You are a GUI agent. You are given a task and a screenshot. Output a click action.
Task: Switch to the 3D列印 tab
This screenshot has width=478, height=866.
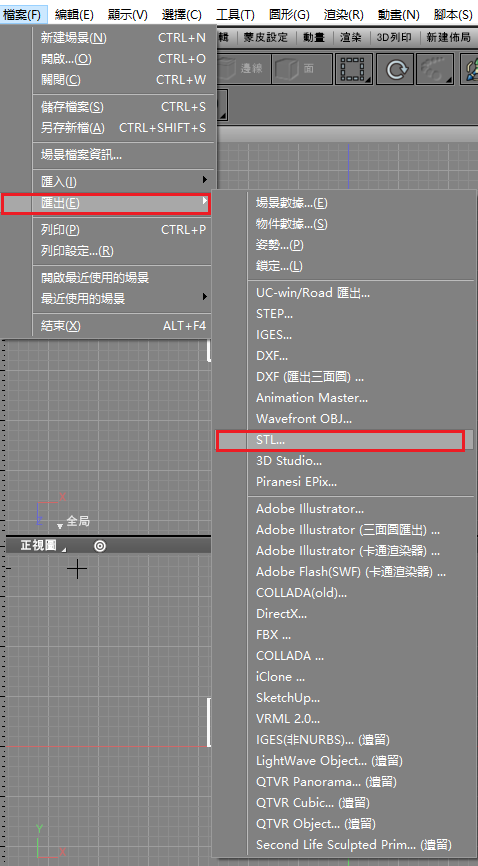(395, 38)
